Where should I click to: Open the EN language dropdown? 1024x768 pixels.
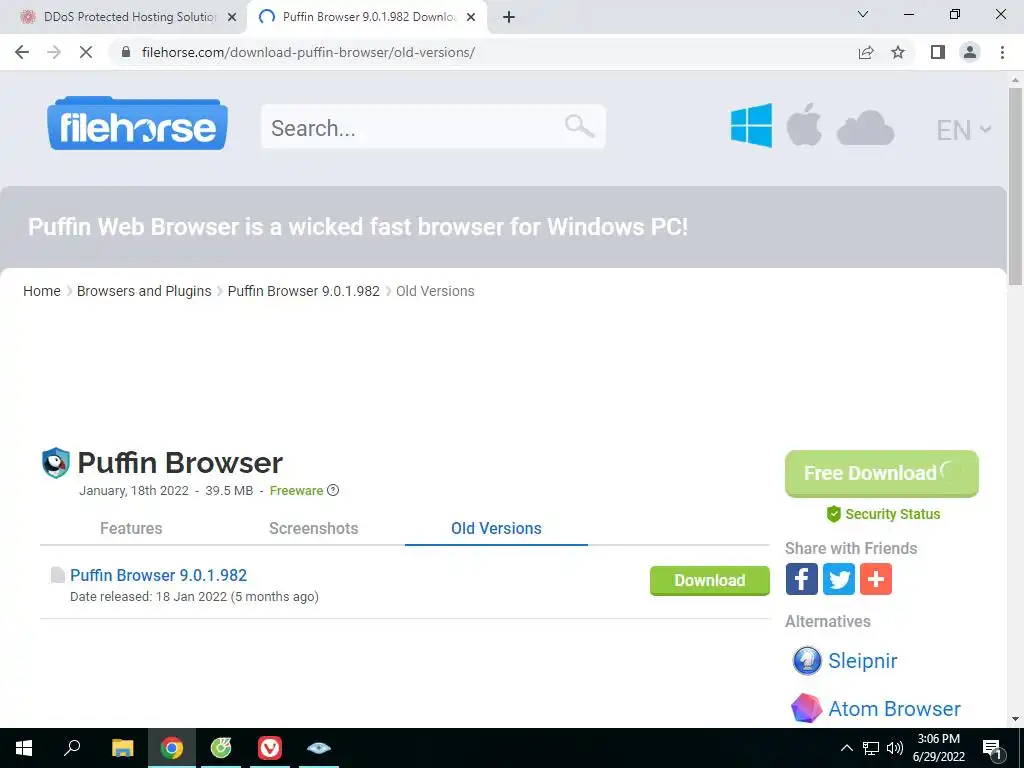click(x=963, y=130)
